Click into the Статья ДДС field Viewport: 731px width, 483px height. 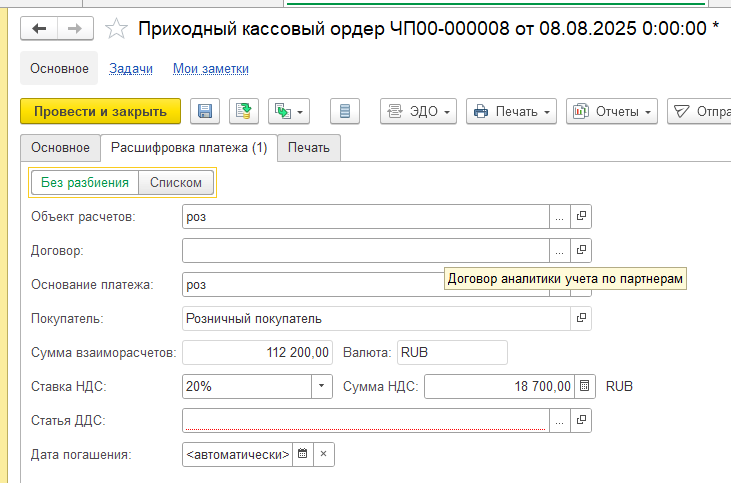pos(366,420)
